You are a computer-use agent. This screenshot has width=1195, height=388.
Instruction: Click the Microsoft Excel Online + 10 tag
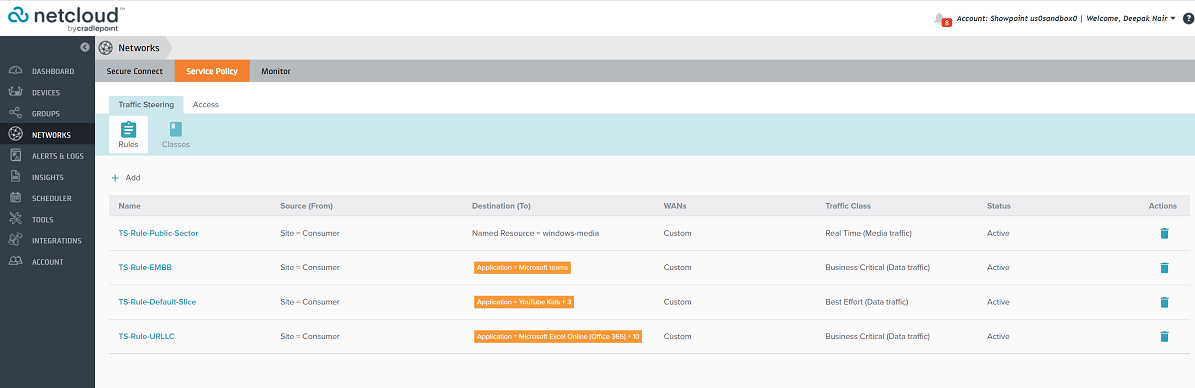[558, 336]
